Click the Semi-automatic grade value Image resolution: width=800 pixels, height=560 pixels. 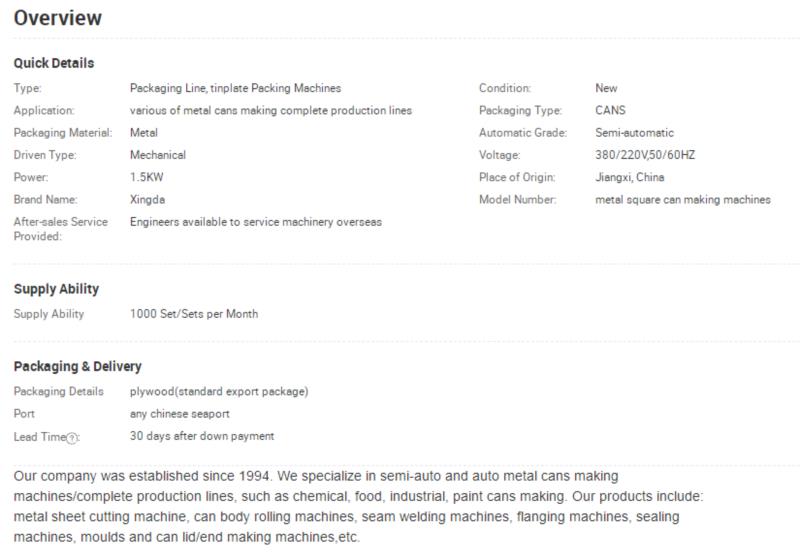point(634,133)
